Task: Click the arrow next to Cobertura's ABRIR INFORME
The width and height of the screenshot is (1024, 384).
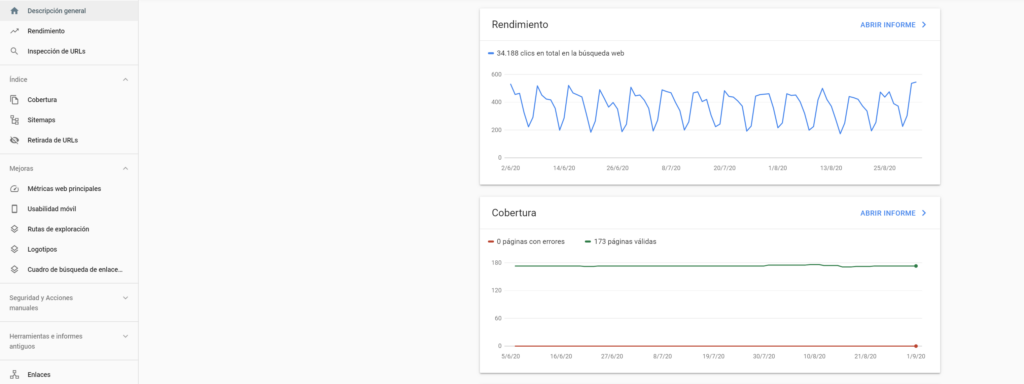Action: (x=923, y=213)
